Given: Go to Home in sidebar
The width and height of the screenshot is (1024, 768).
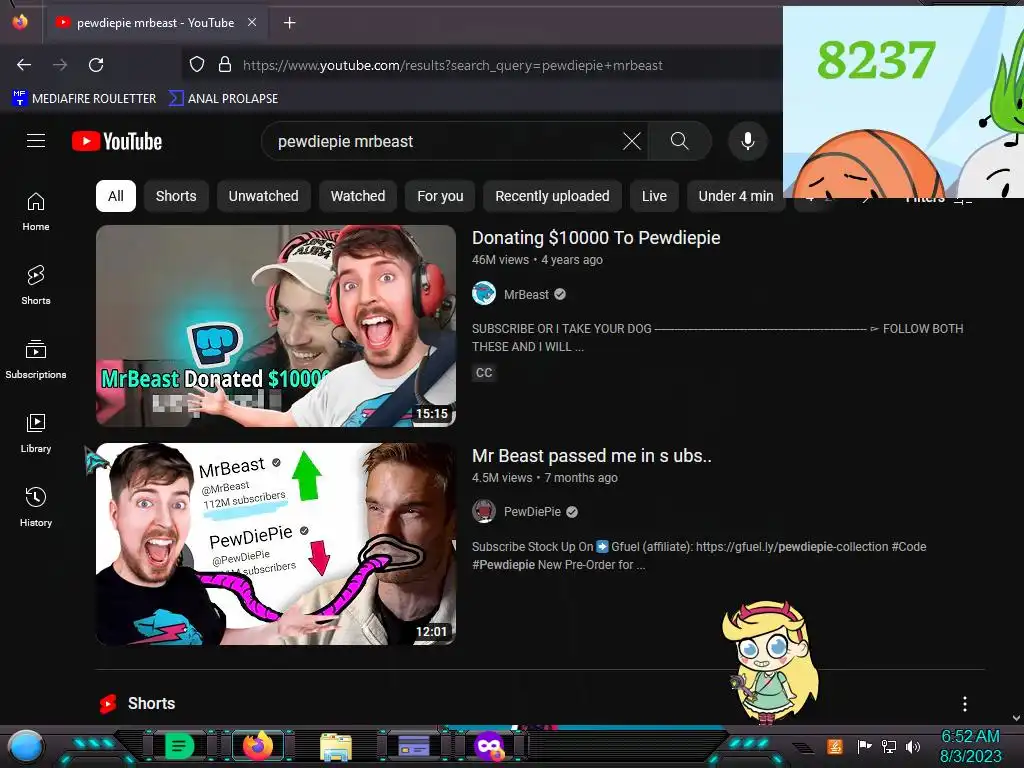Looking at the screenshot, I should click(36, 212).
